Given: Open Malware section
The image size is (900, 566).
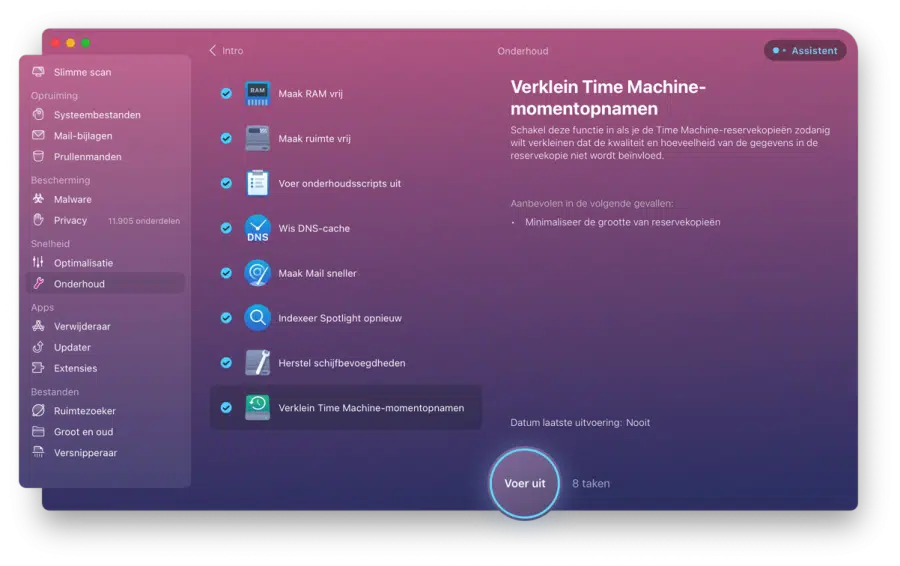Looking at the screenshot, I should point(72,199).
